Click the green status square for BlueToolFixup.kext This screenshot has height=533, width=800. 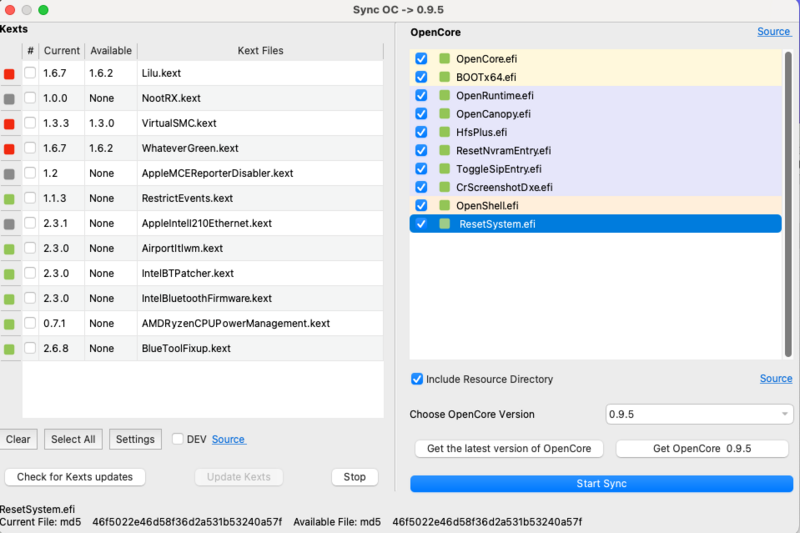9,349
